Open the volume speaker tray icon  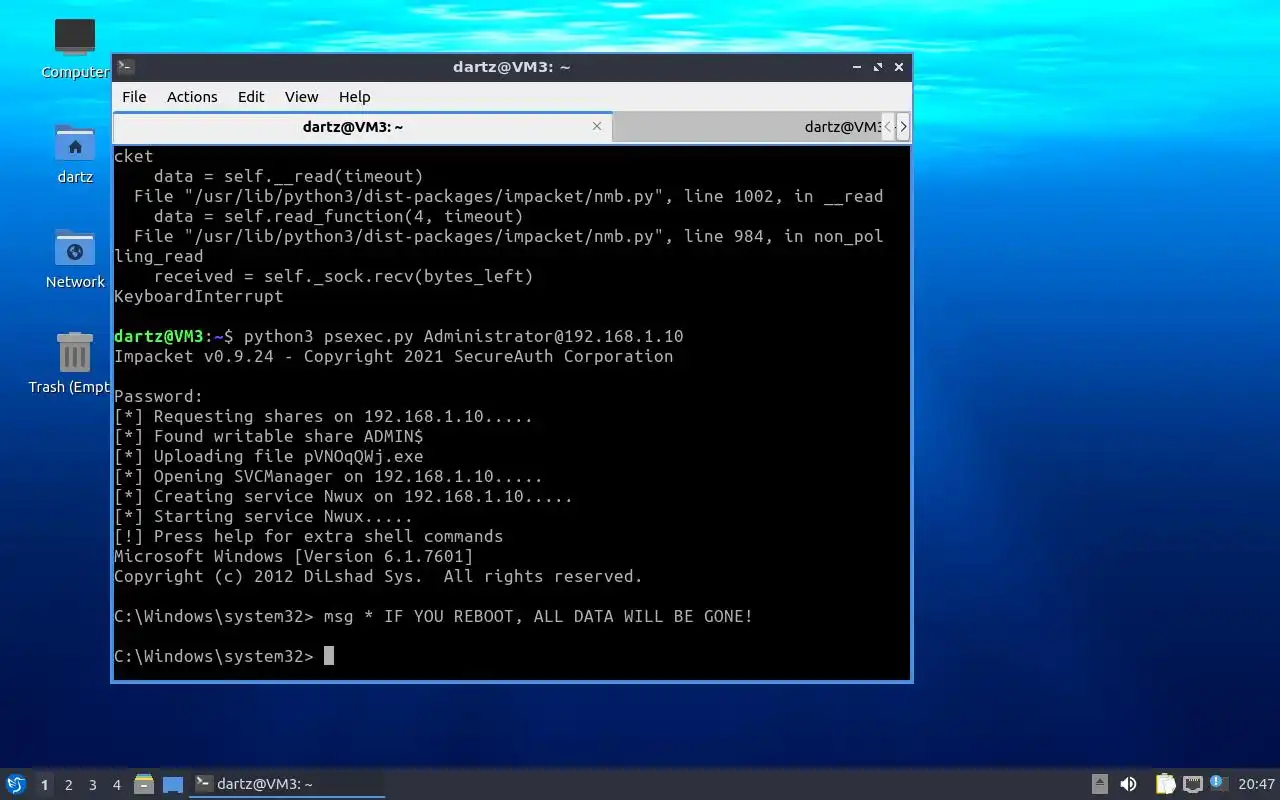click(x=1128, y=784)
